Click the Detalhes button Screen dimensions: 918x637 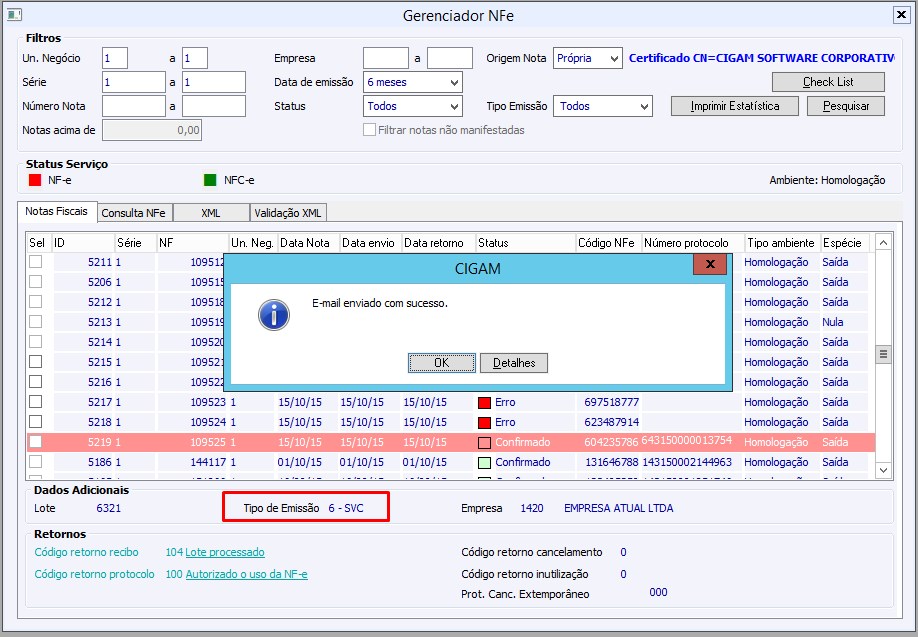click(x=514, y=363)
